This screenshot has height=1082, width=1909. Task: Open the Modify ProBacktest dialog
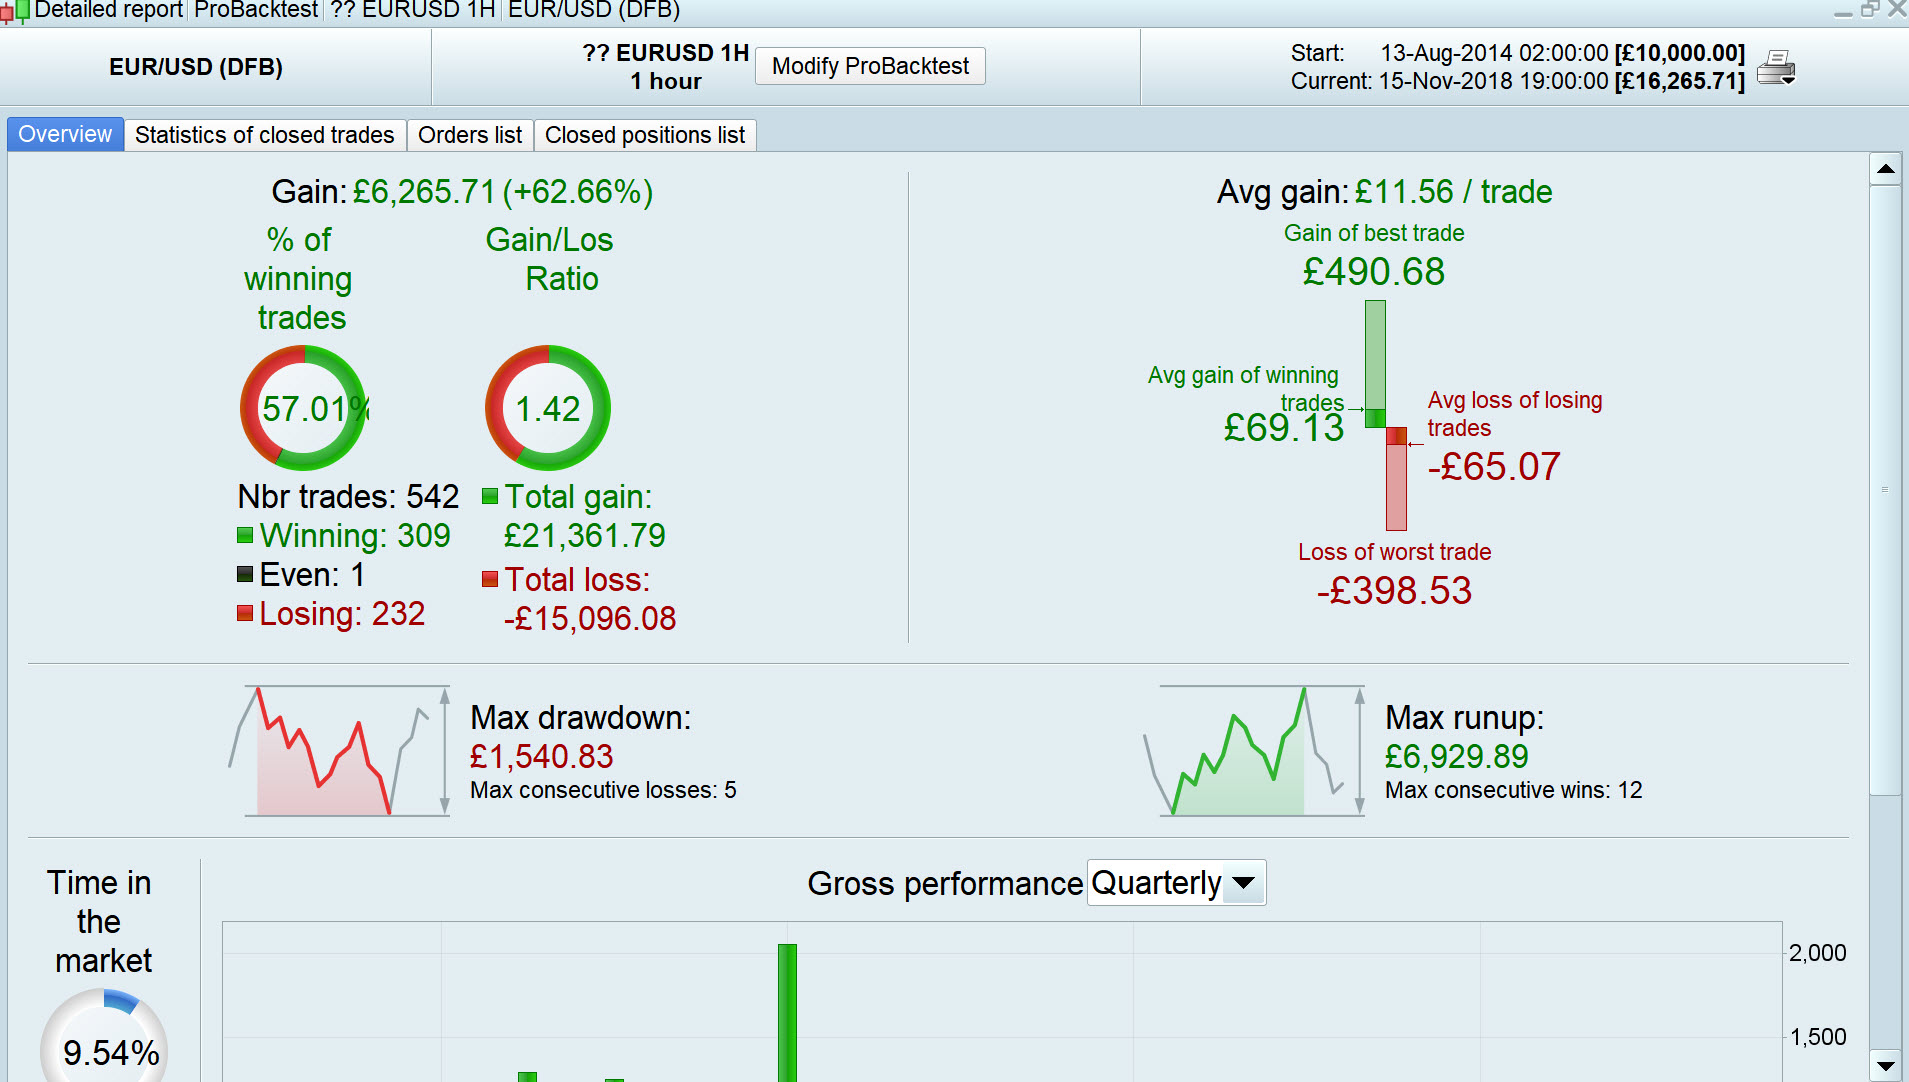(x=870, y=66)
